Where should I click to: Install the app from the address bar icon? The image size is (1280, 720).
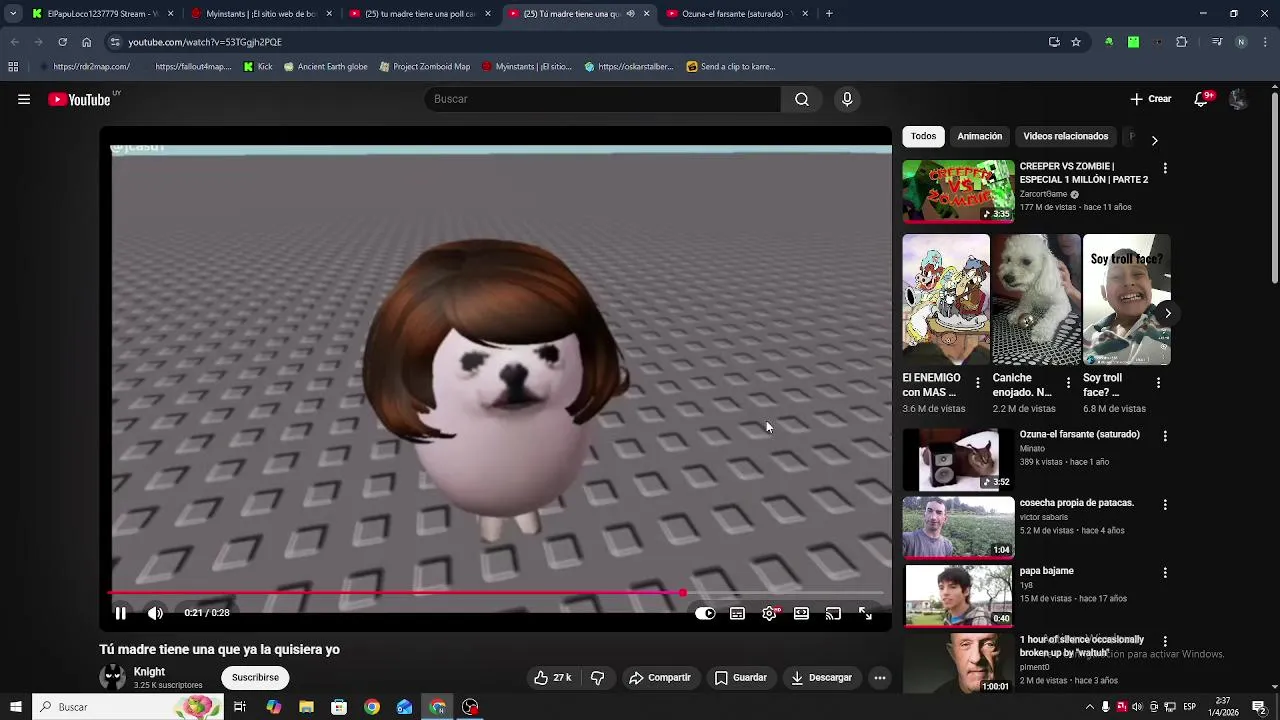[x=1054, y=42]
